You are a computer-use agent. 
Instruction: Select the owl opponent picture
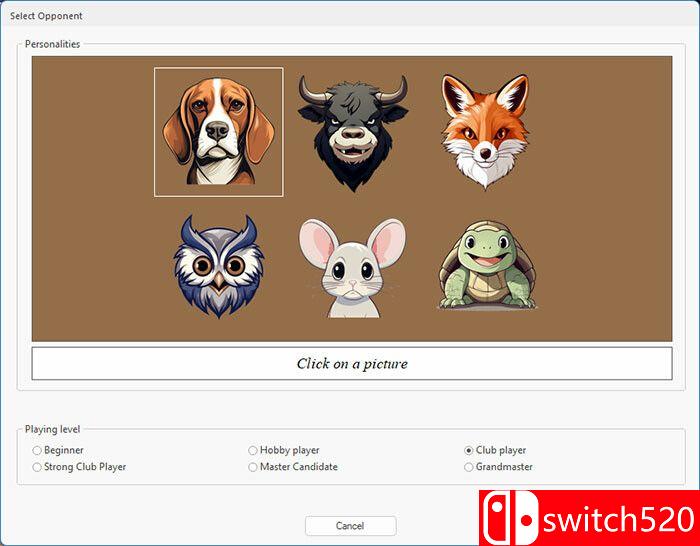pyautogui.click(x=217, y=266)
